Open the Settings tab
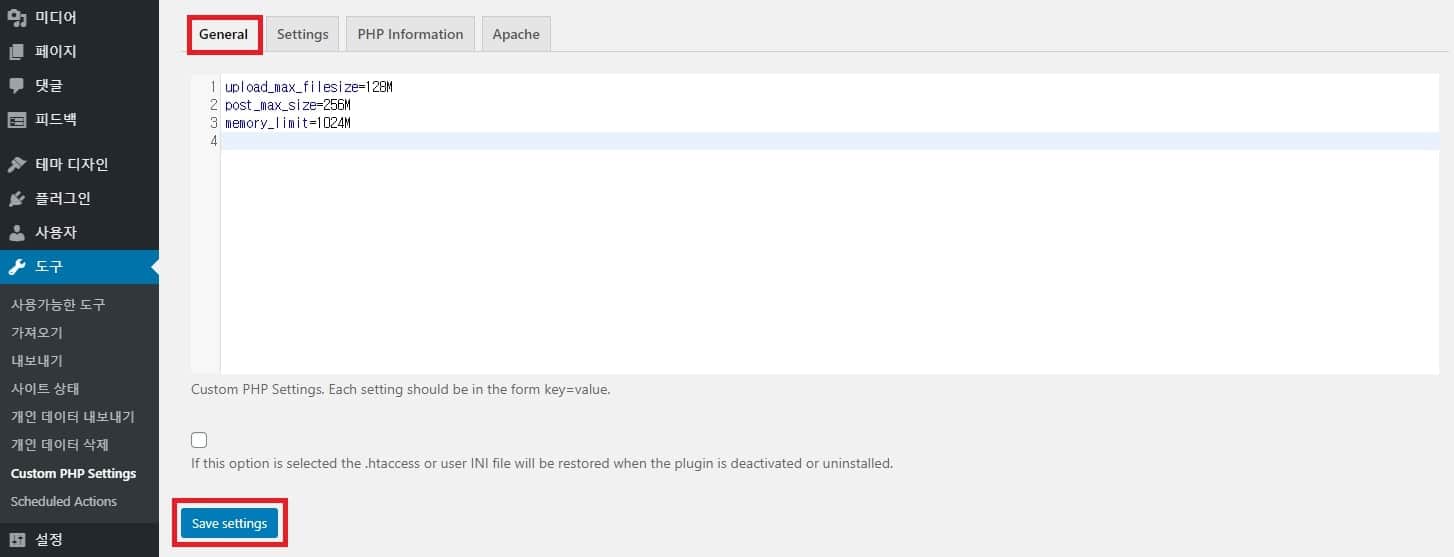Image resolution: width=1454 pixels, height=557 pixels. (302, 34)
